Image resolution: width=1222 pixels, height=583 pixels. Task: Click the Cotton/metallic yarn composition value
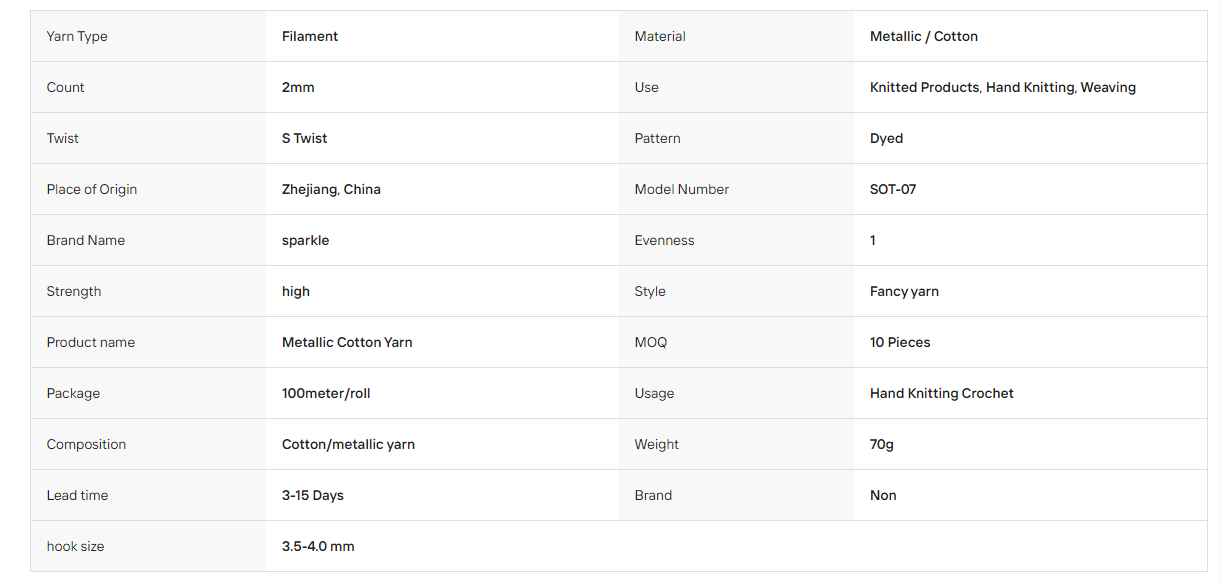348,444
